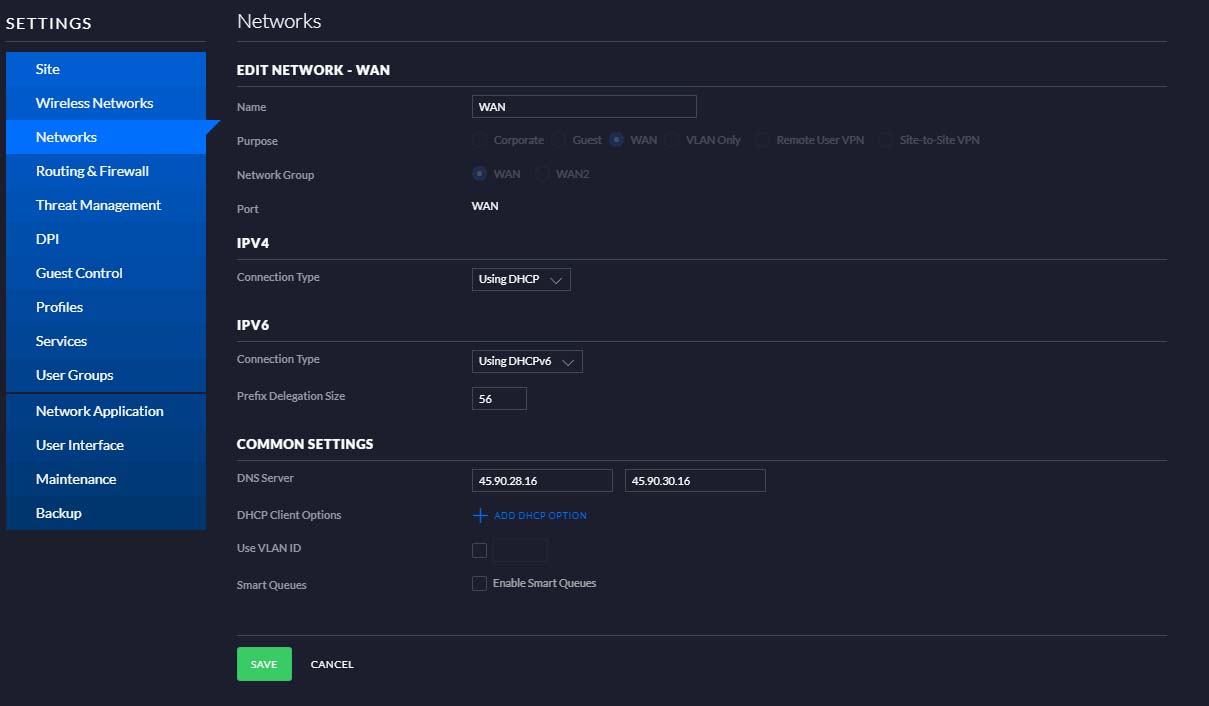Open the Backup settings page
The image size is (1209, 706).
[x=106, y=513]
